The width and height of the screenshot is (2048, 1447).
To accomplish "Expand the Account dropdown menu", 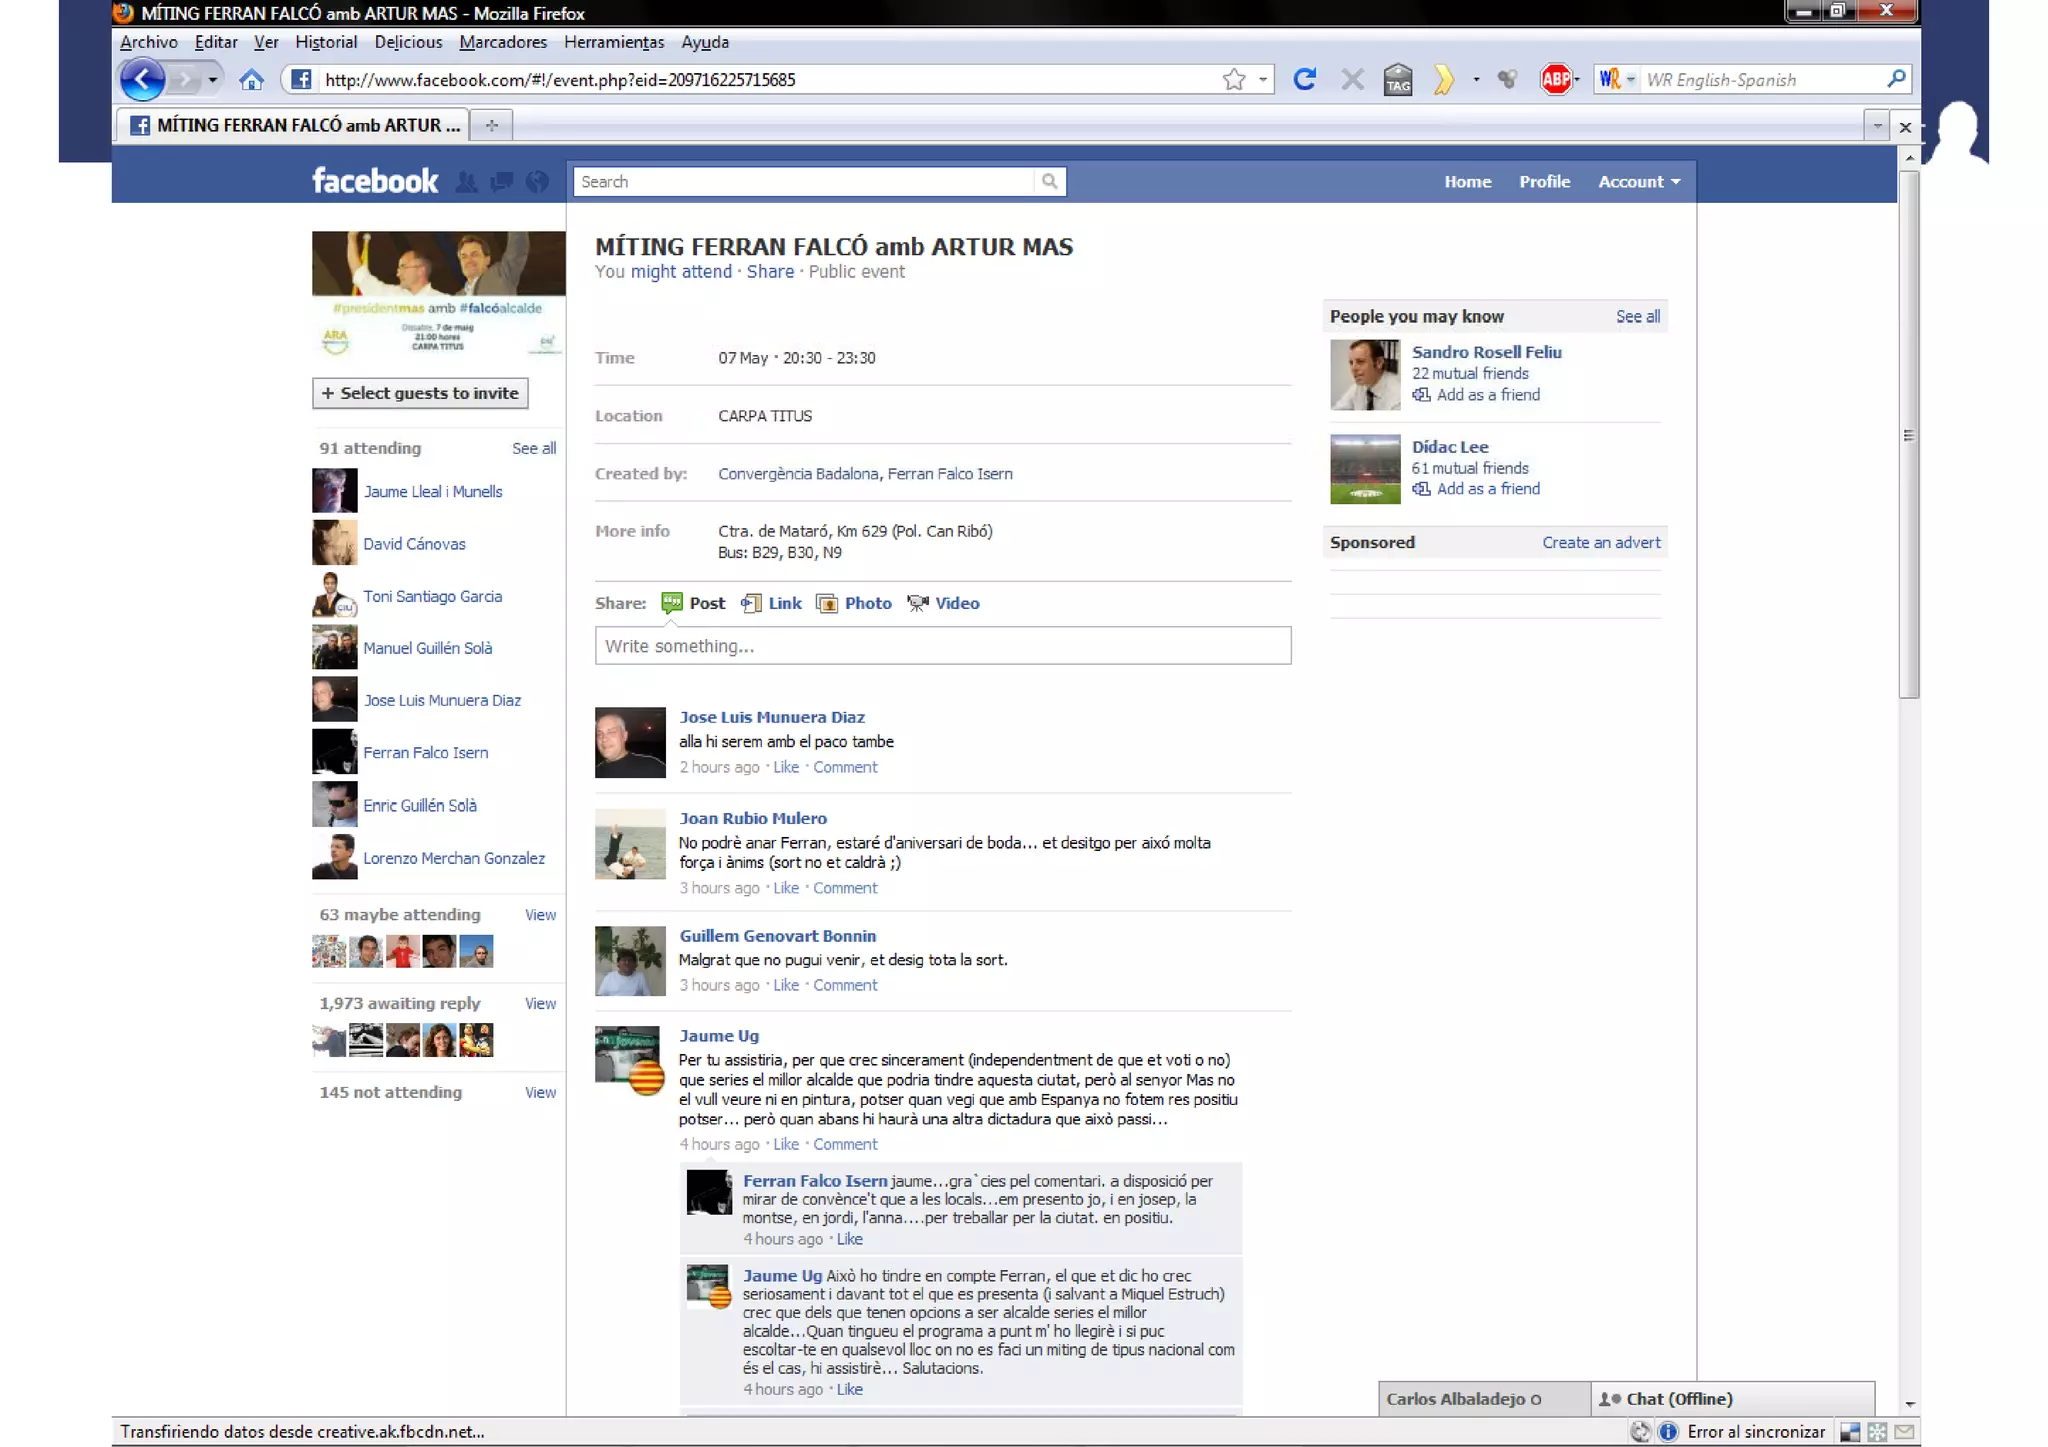I will click(x=1639, y=182).
